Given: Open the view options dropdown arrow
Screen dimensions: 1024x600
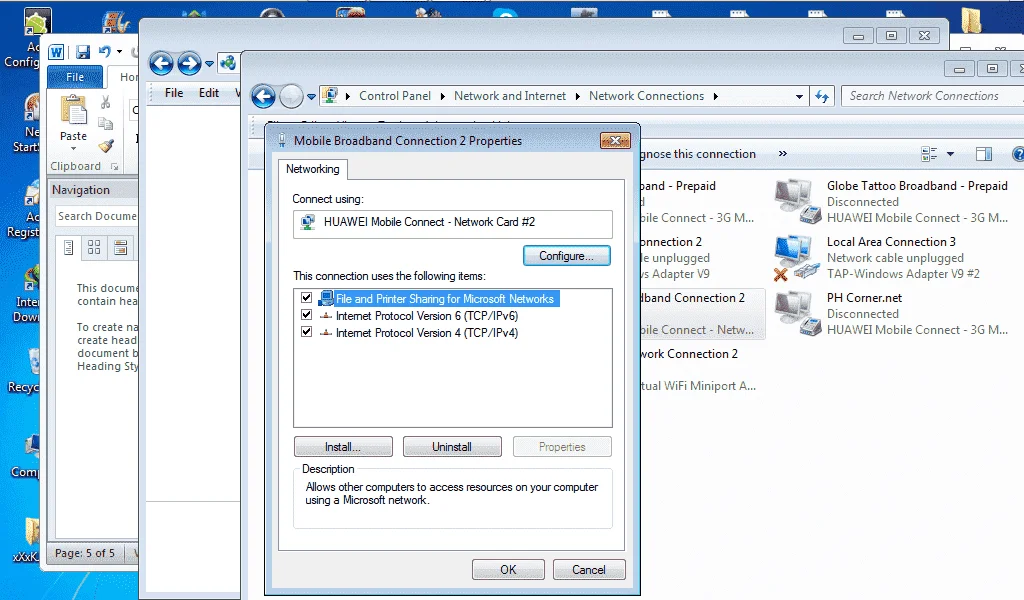Looking at the screenshot, I should pyautogui.click(x=950, y=154).
